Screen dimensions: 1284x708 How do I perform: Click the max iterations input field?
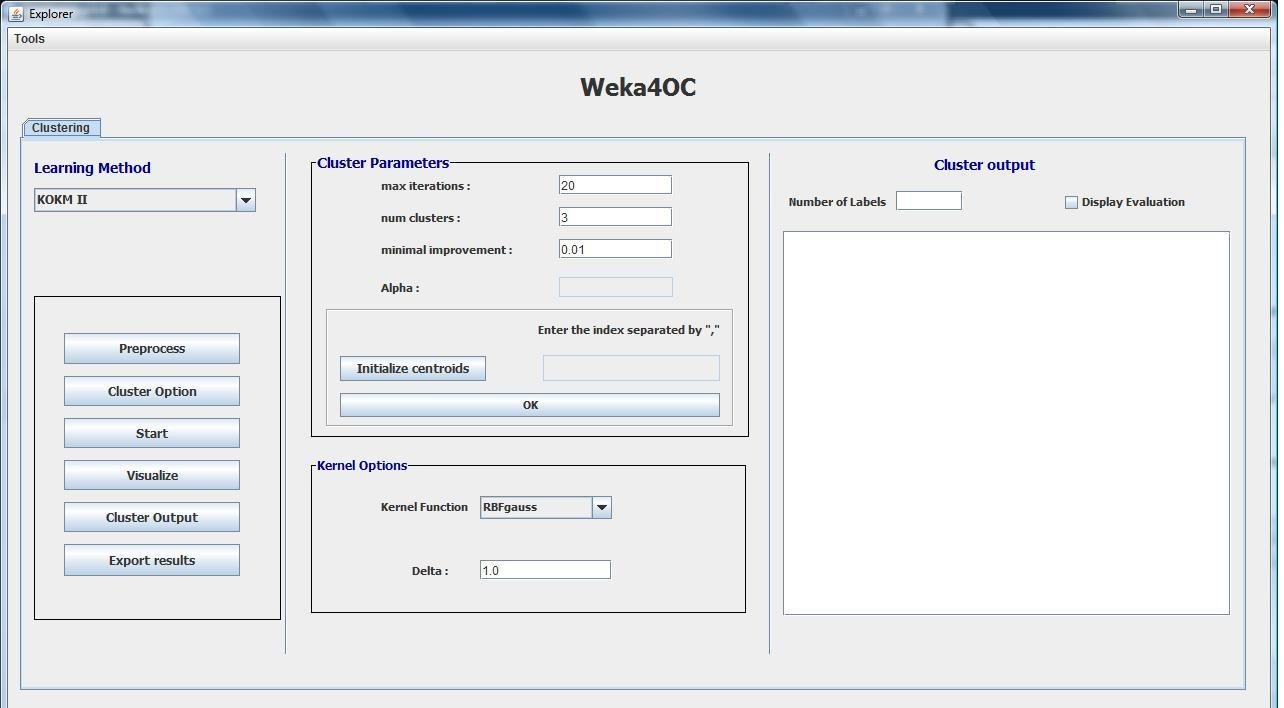point(615,184)
